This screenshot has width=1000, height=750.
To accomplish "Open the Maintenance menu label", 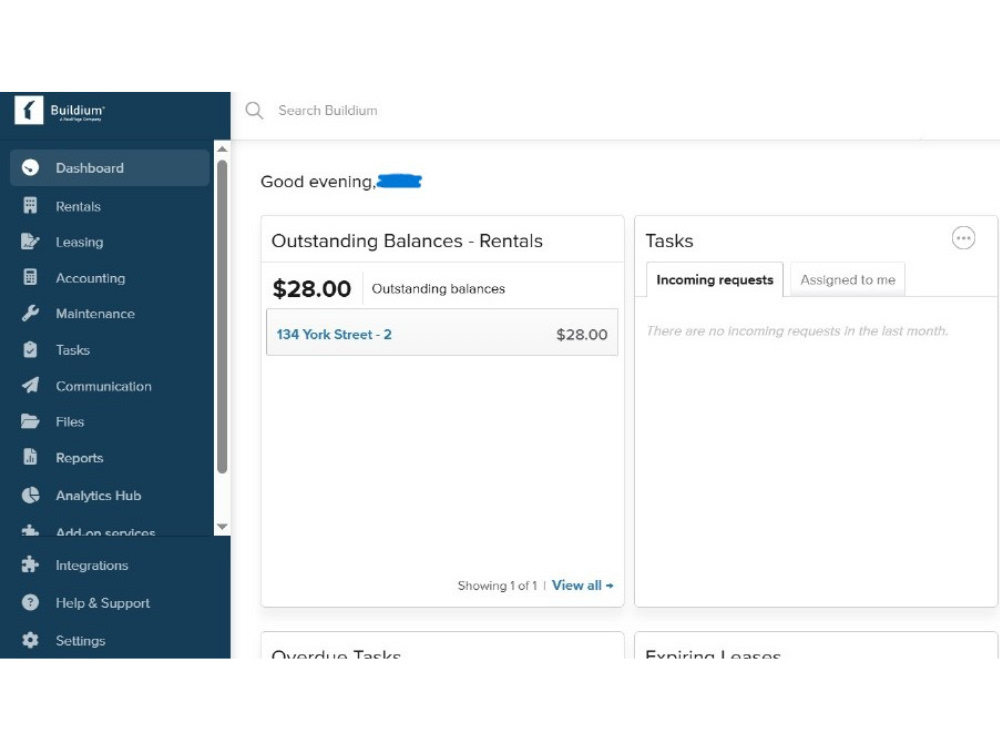I will (95, 314).
